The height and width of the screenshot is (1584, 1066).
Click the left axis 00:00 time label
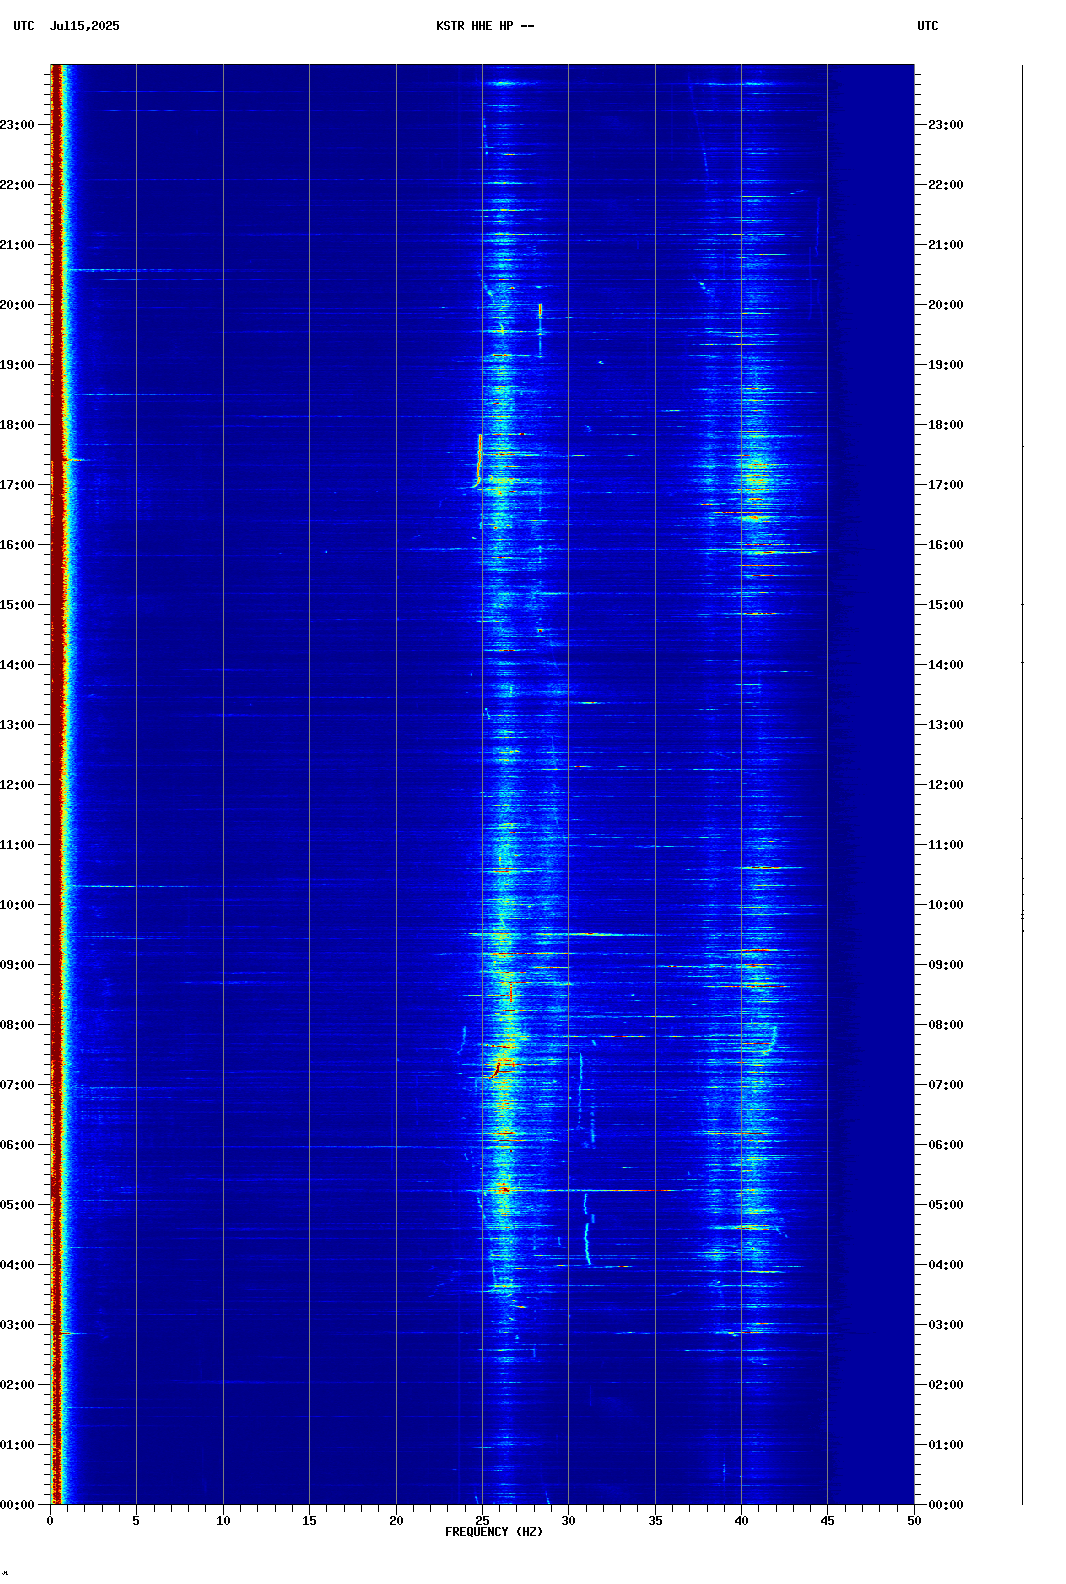point(17,1505)
